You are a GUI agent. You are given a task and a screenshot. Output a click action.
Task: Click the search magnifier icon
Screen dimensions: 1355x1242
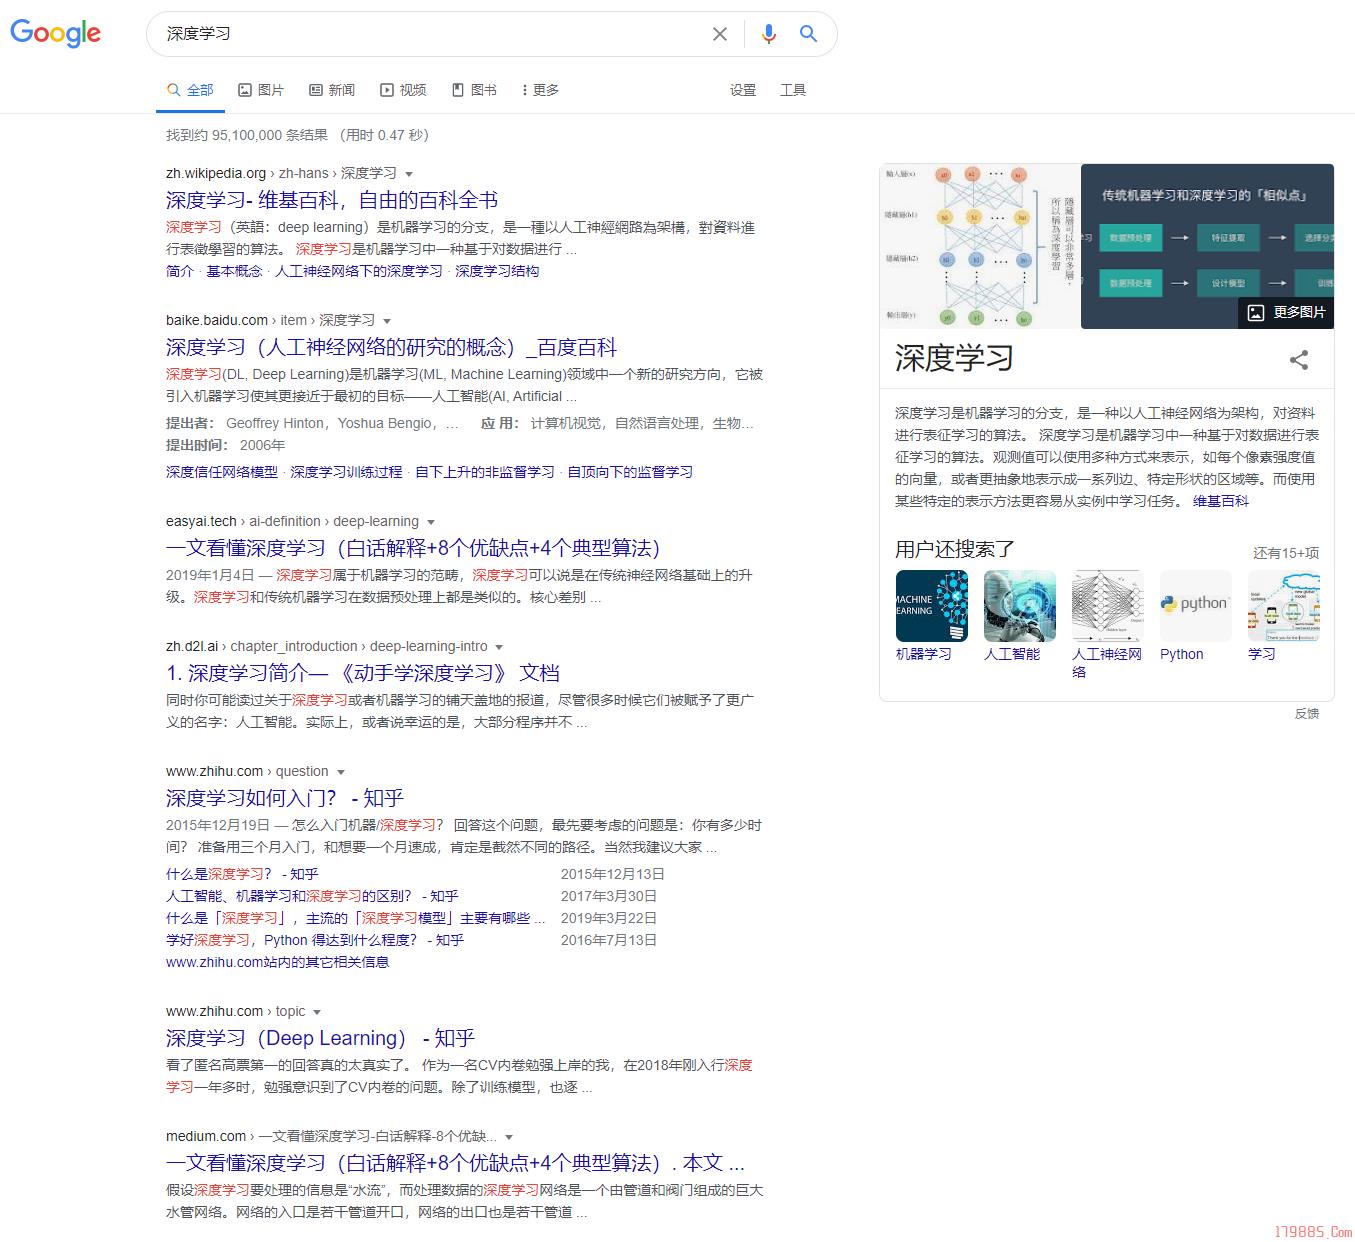coord(808,33)
